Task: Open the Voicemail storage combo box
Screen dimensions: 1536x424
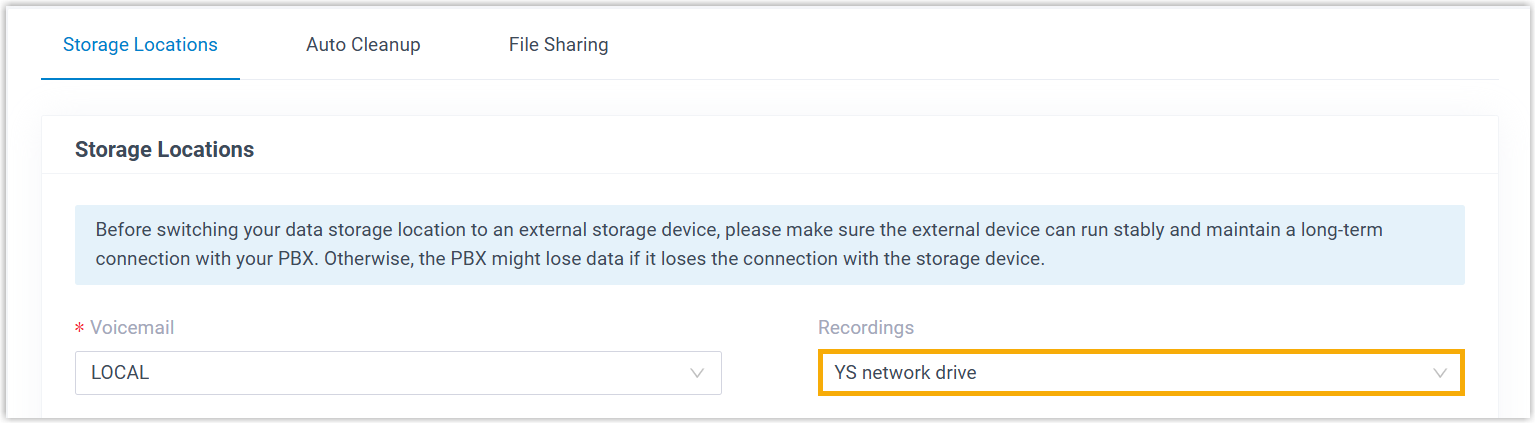Action: click(x=398, y=373)
